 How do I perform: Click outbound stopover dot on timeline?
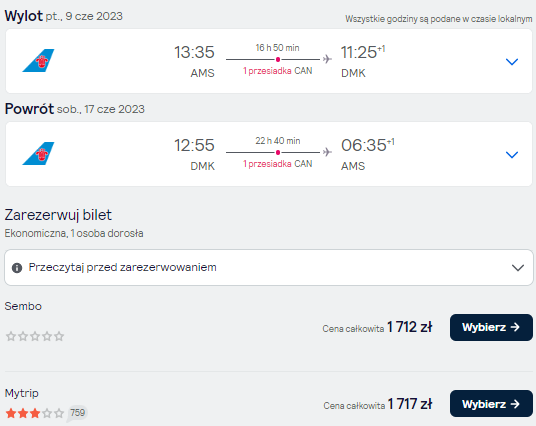[x=278, y=59]
